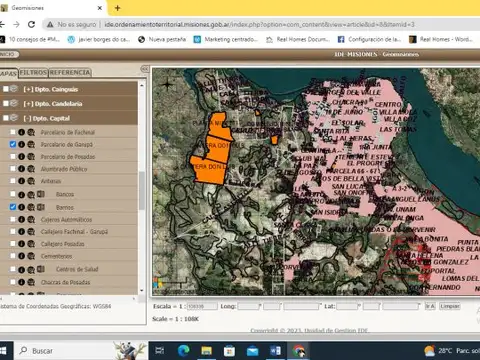Click the Escala input field

tap(202, 306)
